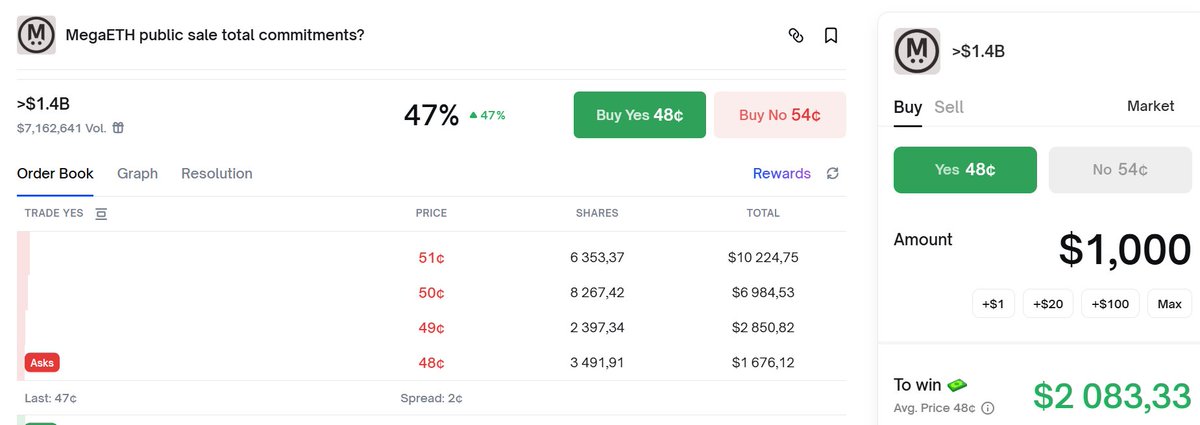Add $100 to the amount
This screenshot has height=425, width=1200.
(x=1109, y=304)
